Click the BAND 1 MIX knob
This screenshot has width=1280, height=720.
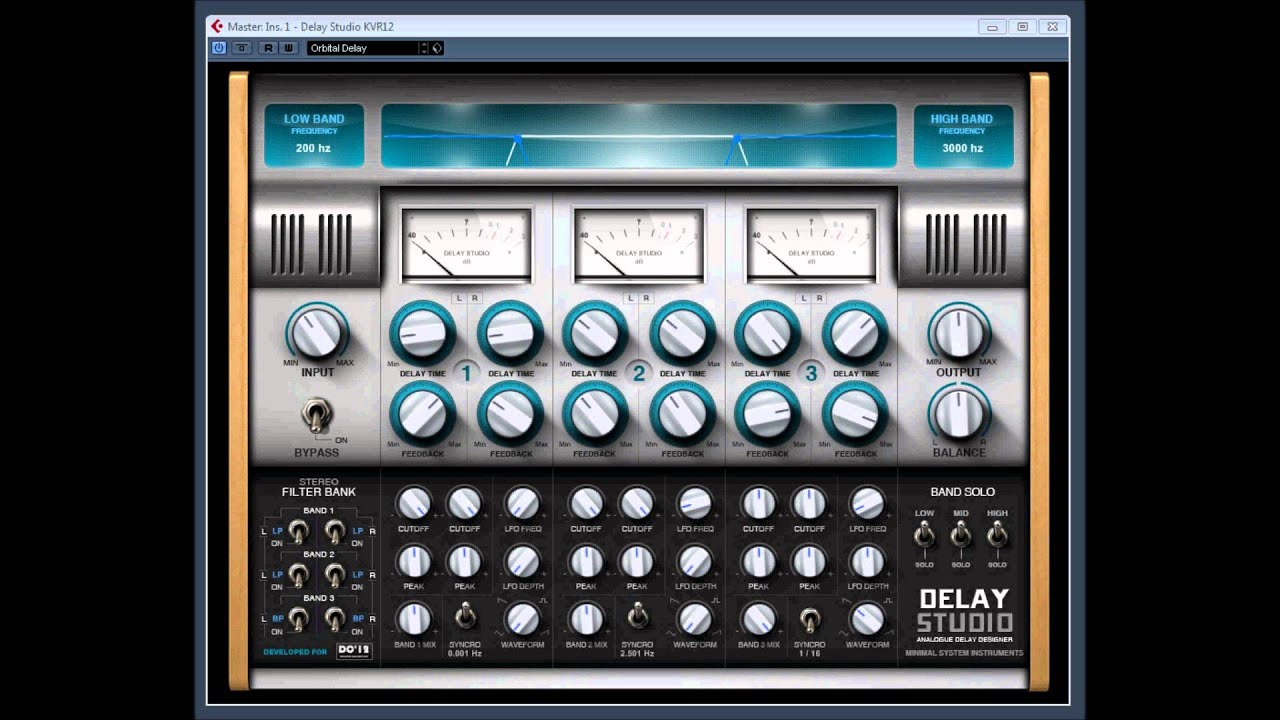point(414,619)
